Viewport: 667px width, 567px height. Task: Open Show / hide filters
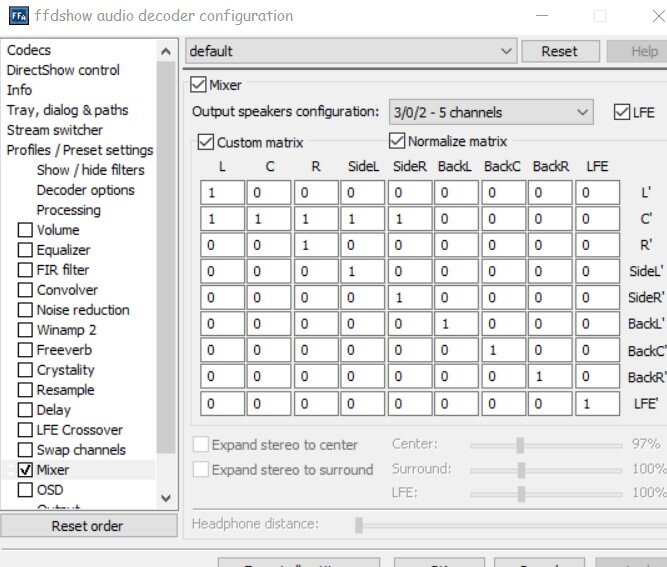pos(91,170)
